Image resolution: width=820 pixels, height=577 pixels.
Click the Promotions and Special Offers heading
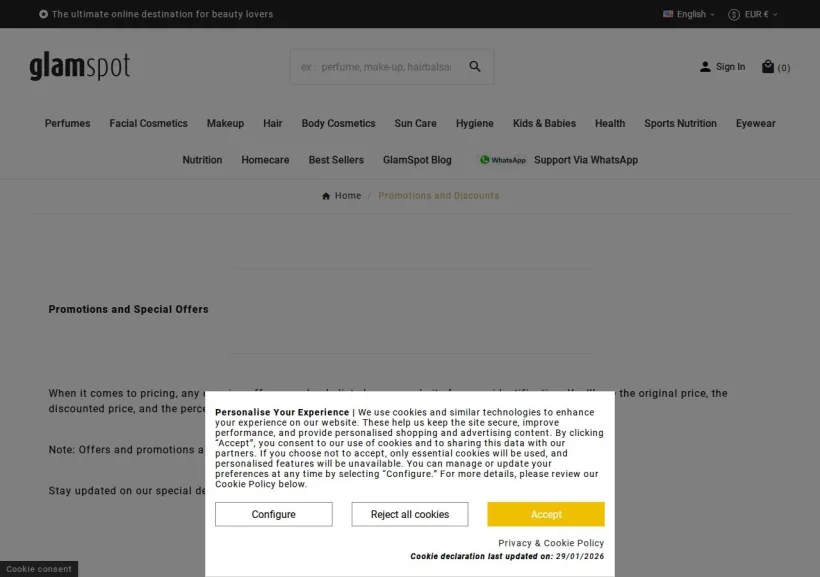pyautogui.click(x=129, y=309)
